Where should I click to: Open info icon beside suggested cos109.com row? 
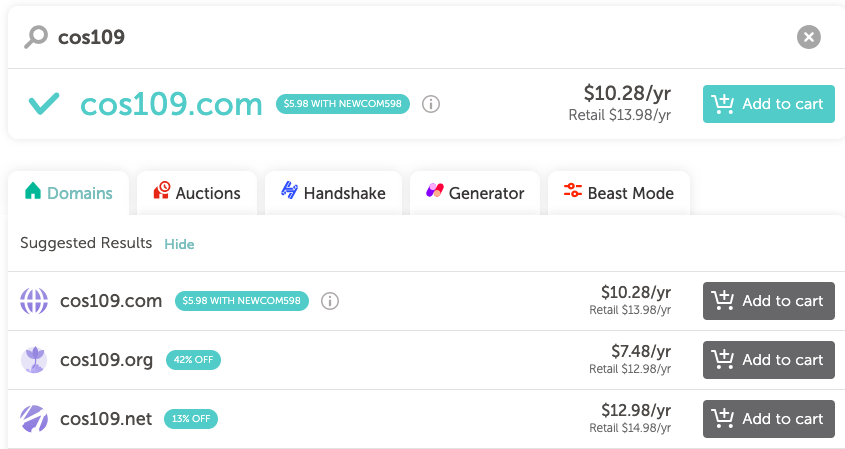330,301
